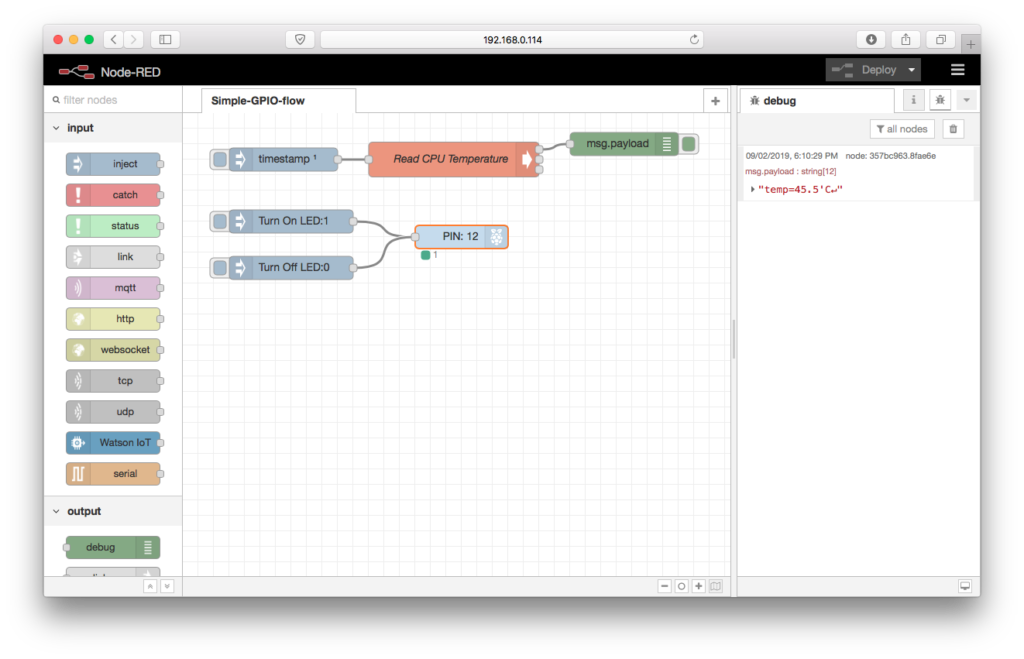Image resolution: width=1024 pixels, height=659 pixels.
Task: Collapse the input section in the palette
Action: pyautogui.click(x=56, y=128)
